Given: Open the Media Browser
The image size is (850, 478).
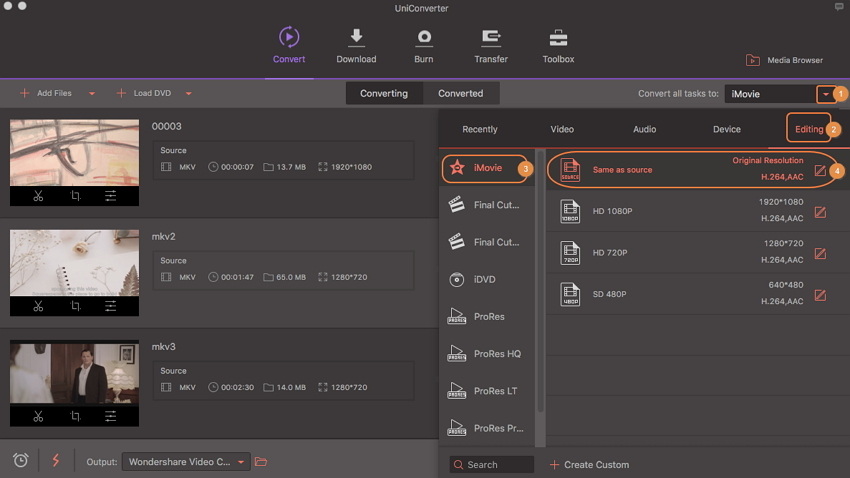Looking at the screenshot, I should click(784, 60).
